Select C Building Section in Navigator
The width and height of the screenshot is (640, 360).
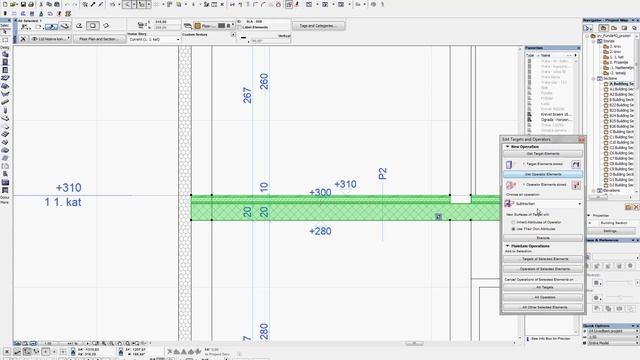[x=620, y=131]
